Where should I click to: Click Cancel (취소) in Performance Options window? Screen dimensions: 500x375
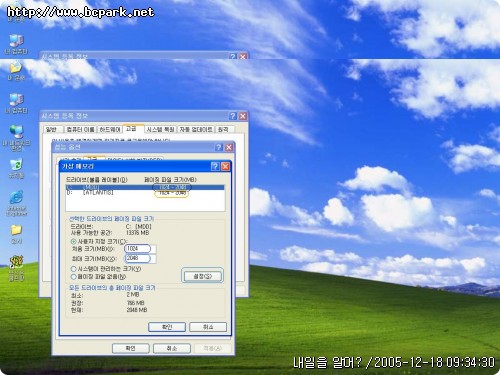[x=172, y=348]
